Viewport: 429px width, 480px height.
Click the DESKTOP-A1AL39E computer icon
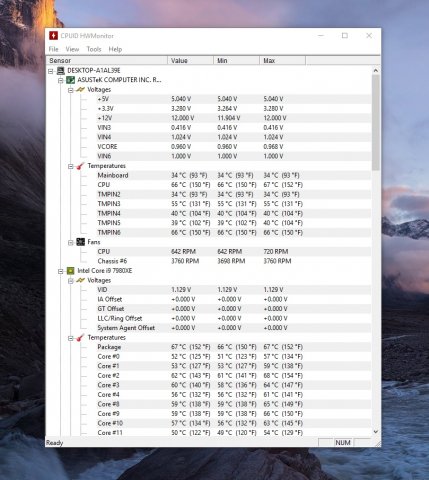(x=61, y=71)
